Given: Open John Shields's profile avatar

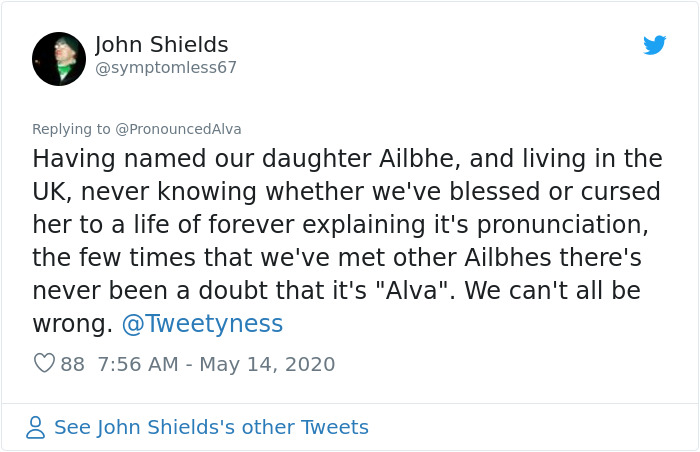Looking at the screenshot, I should coord(59,59).
